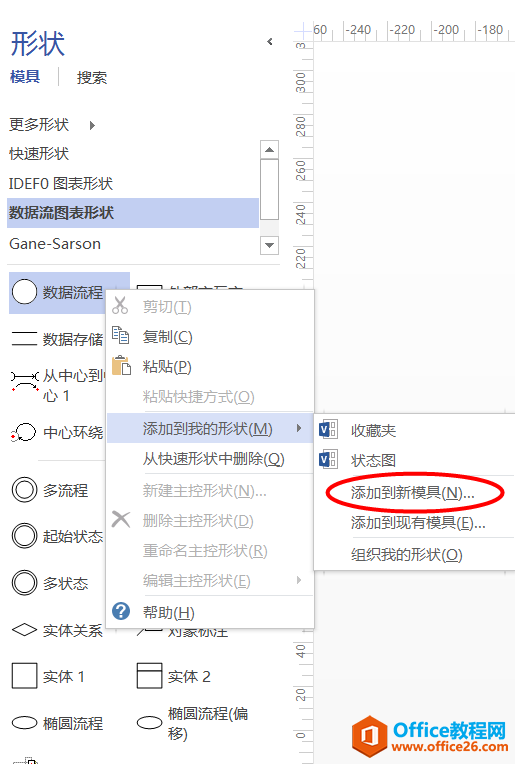Switch to the 搜索 tab
Screen dimensions: 515x764
[92, 77]
